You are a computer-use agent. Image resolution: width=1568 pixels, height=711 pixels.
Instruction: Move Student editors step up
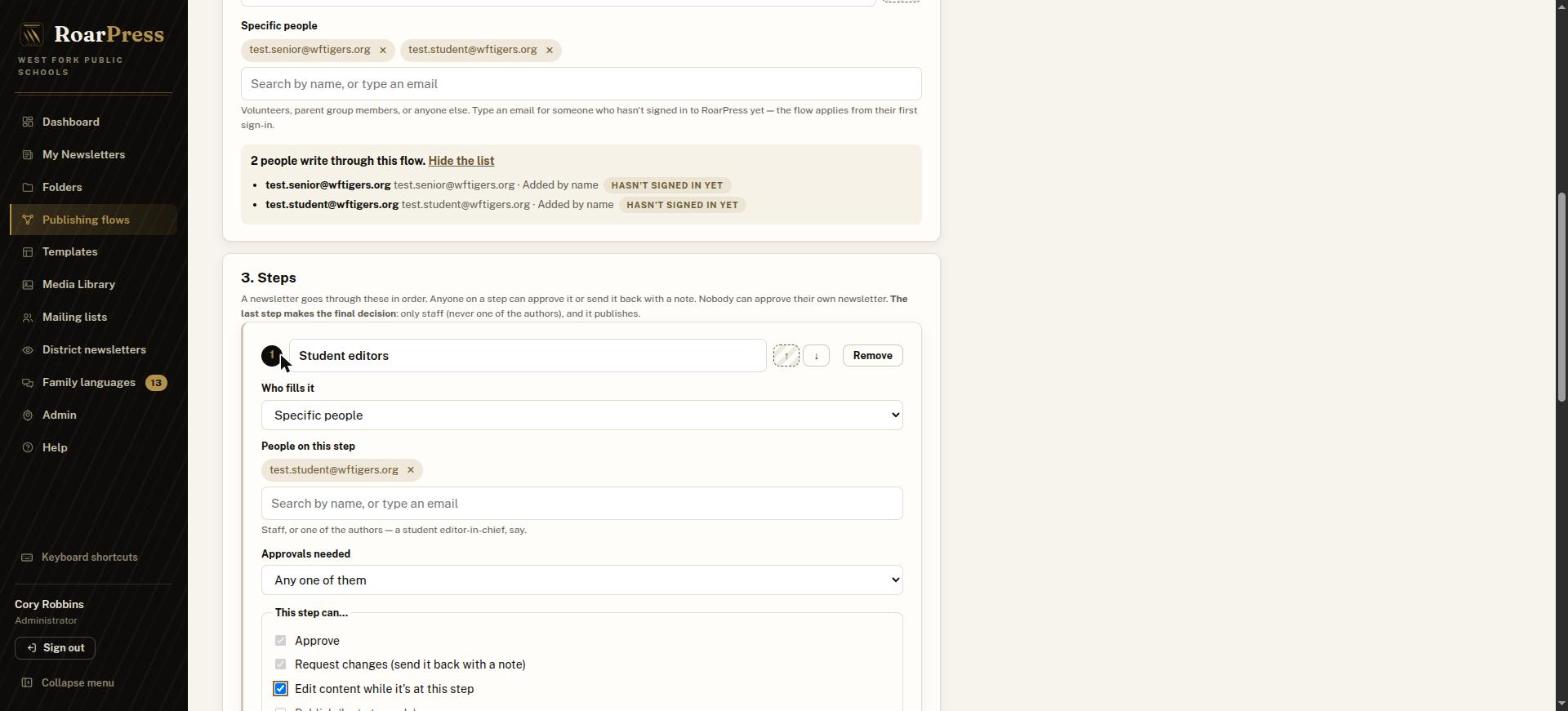tap(786, 356)
